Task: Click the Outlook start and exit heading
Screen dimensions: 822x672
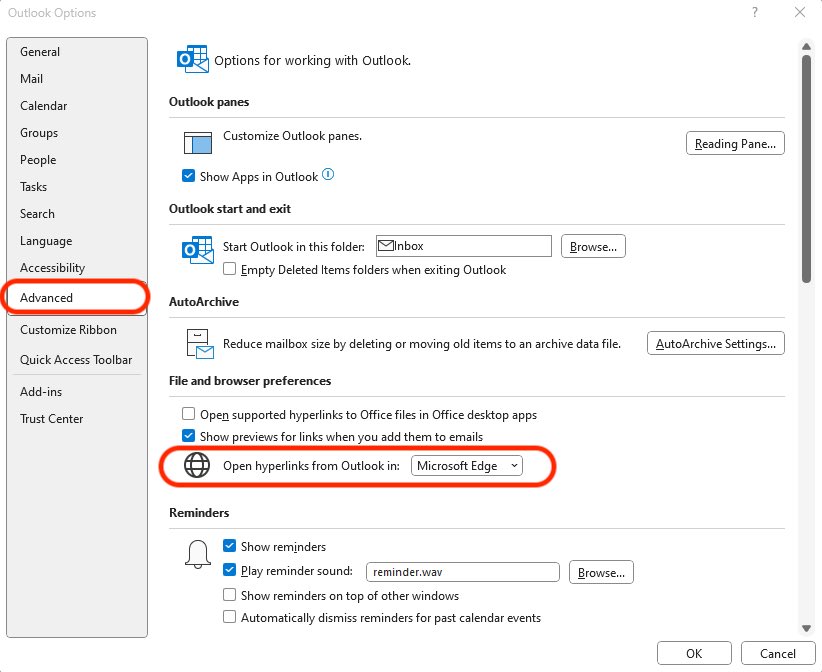Action: [x=230, y=209]
